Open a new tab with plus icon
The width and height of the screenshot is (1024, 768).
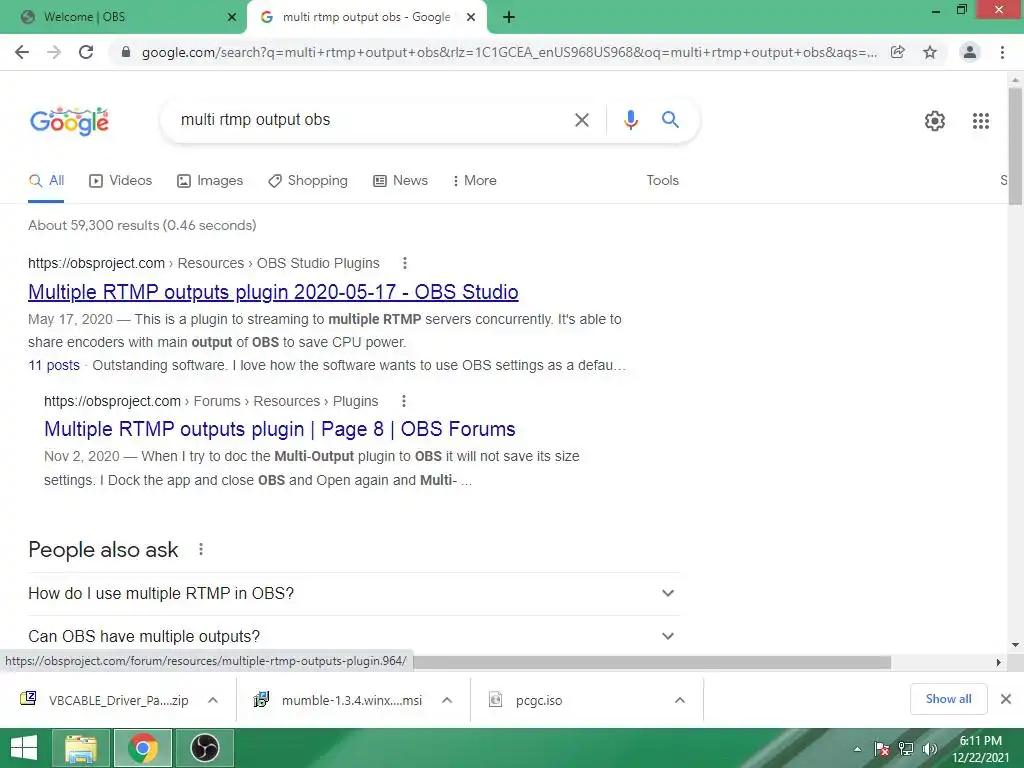tap(509, 18)
